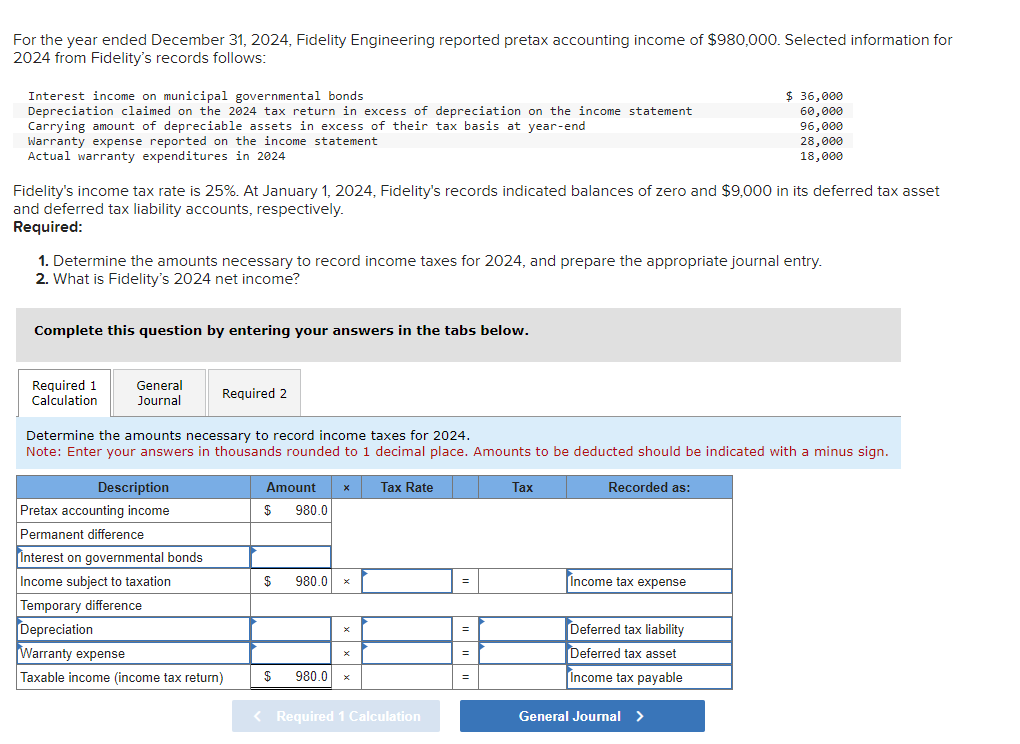The width and height of the screenshot is (1020, 744).
Task: Open the Deferred tax liability Recorded as cell
Action: [x=648, y=629]
